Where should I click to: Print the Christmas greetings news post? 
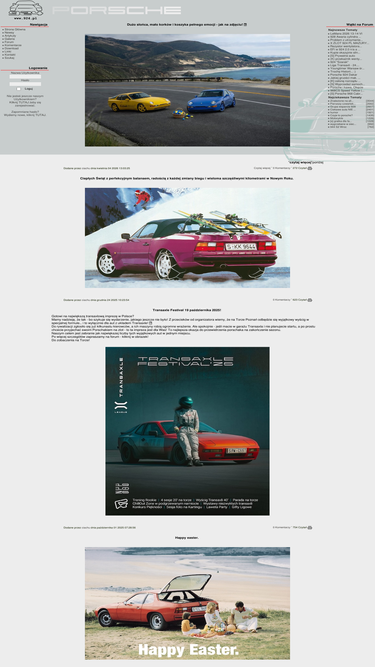310,300
